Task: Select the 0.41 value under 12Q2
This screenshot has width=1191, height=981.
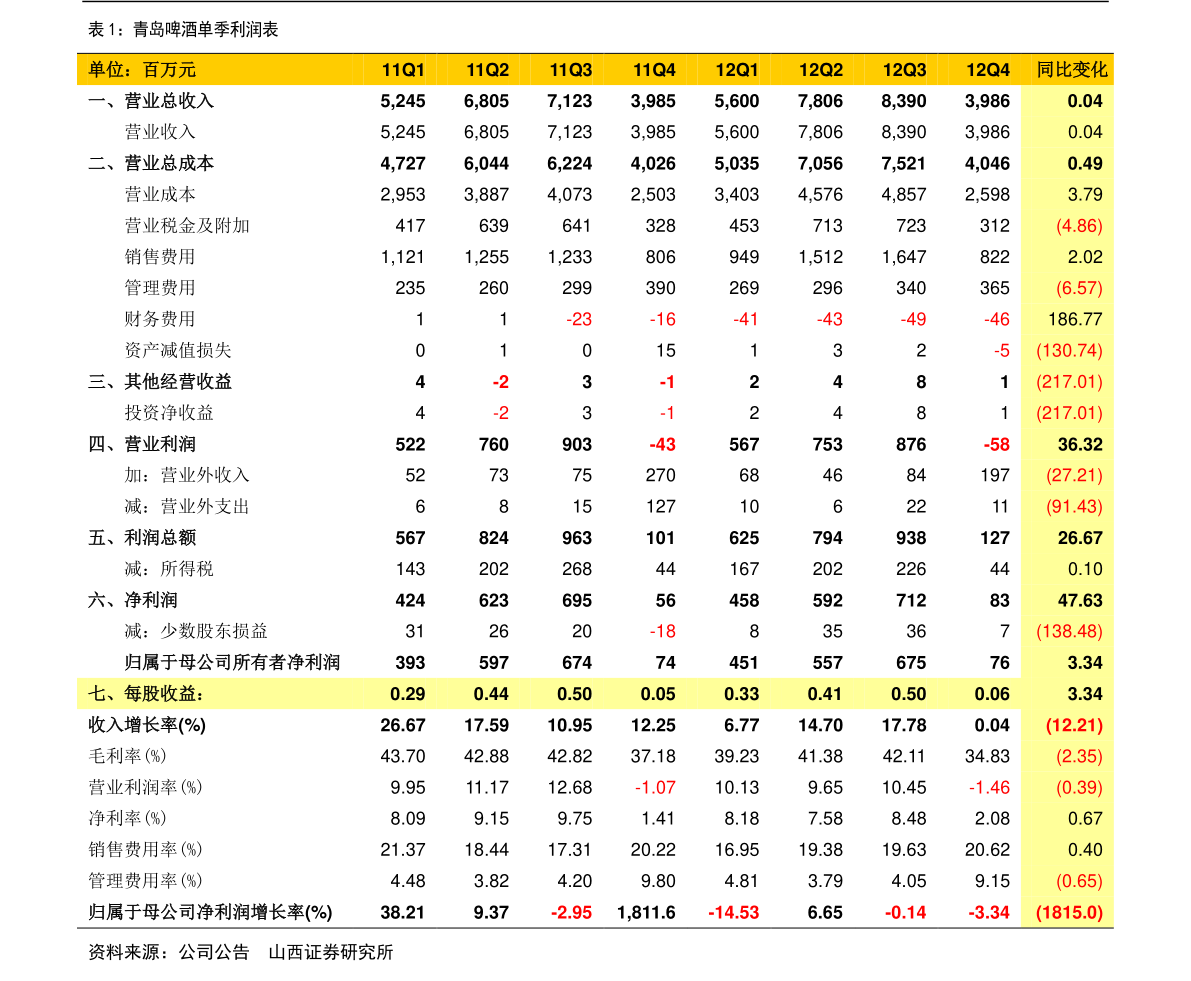Action: pyautogui.click(x=824, y=694)
